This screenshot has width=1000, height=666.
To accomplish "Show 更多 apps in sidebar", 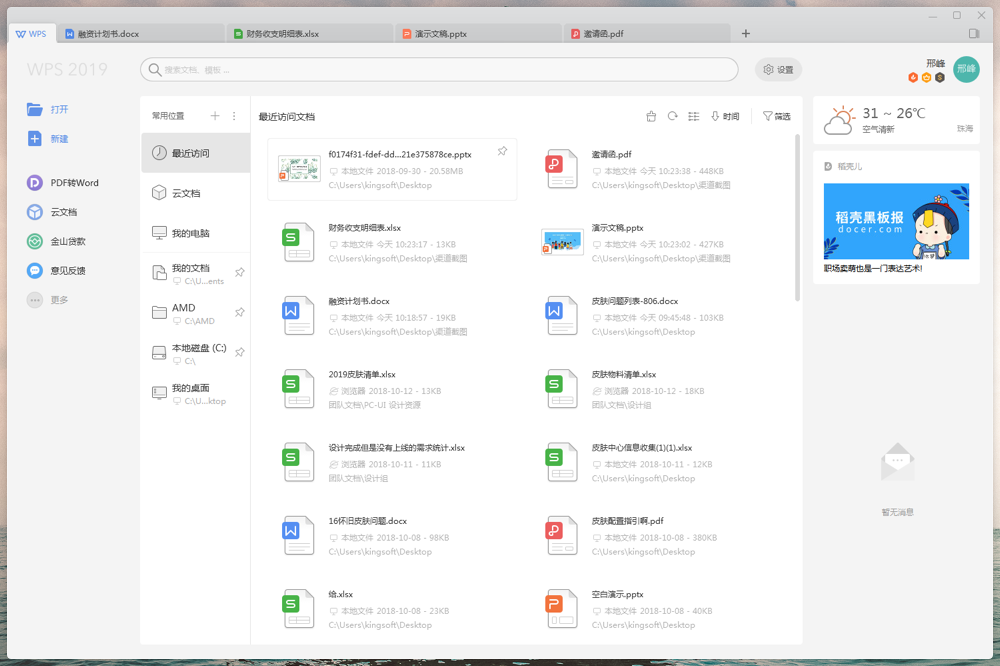I will click(x=47, y=300).
